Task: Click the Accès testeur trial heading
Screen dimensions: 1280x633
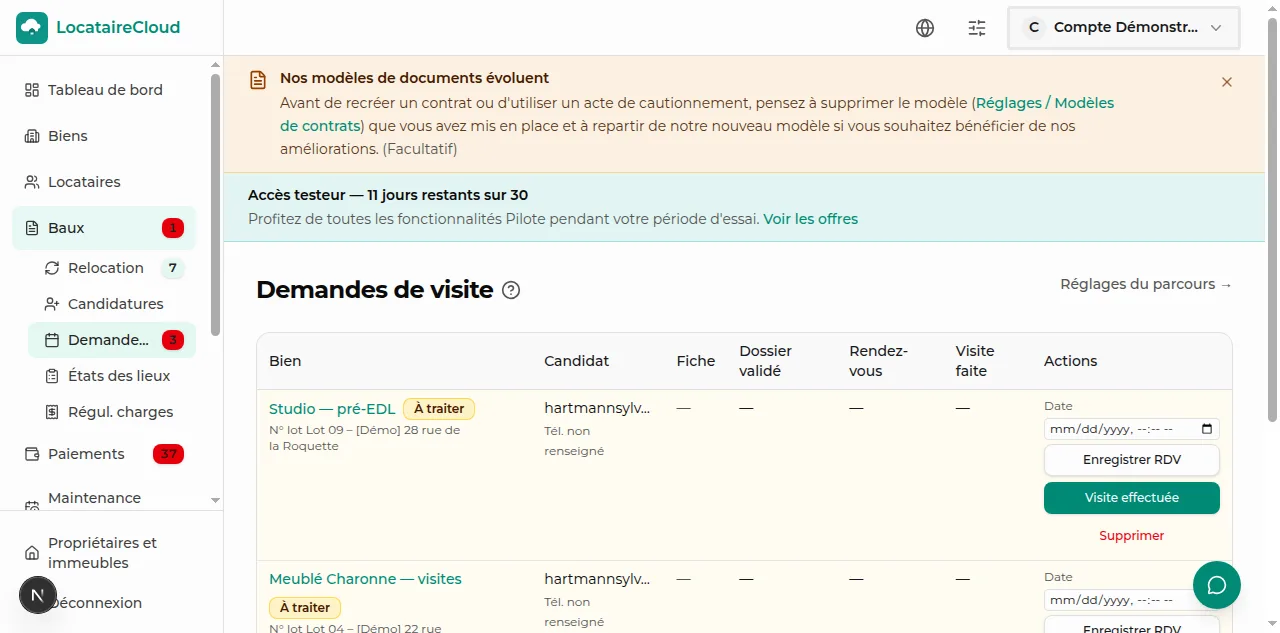Action: click(388, 195)
